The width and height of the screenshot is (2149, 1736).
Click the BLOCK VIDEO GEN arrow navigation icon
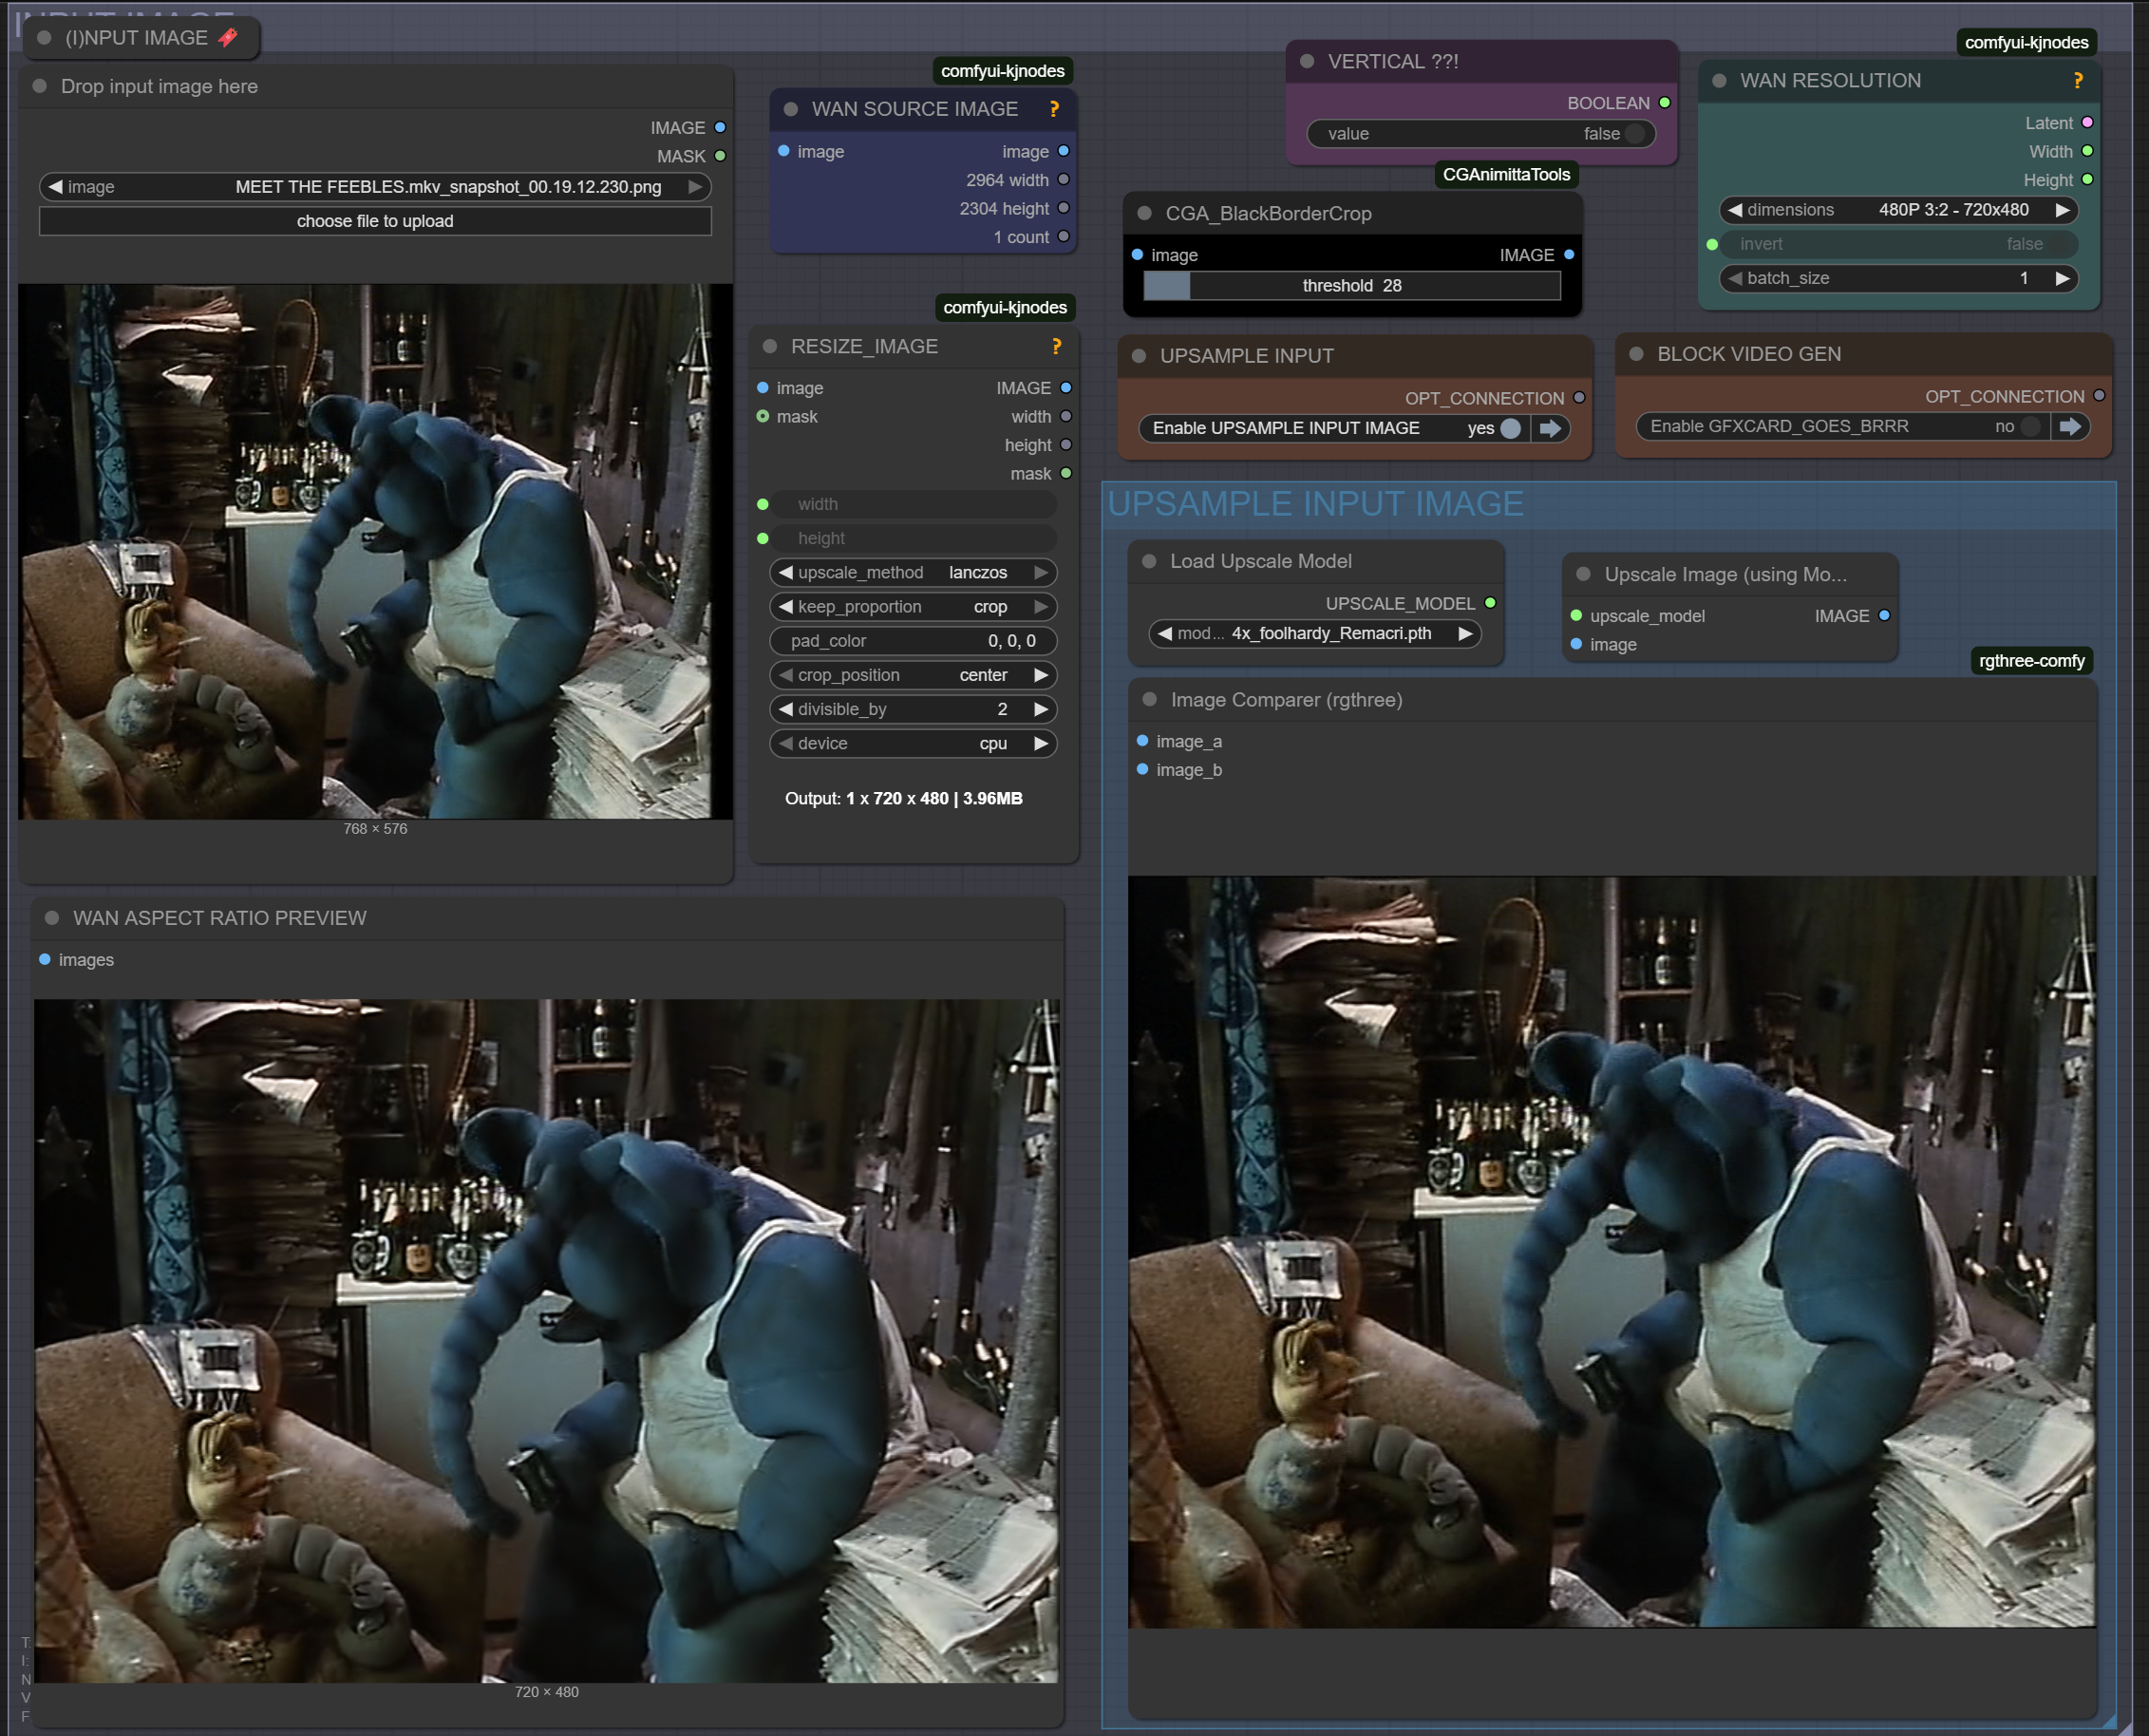[x=2069, y=427]
